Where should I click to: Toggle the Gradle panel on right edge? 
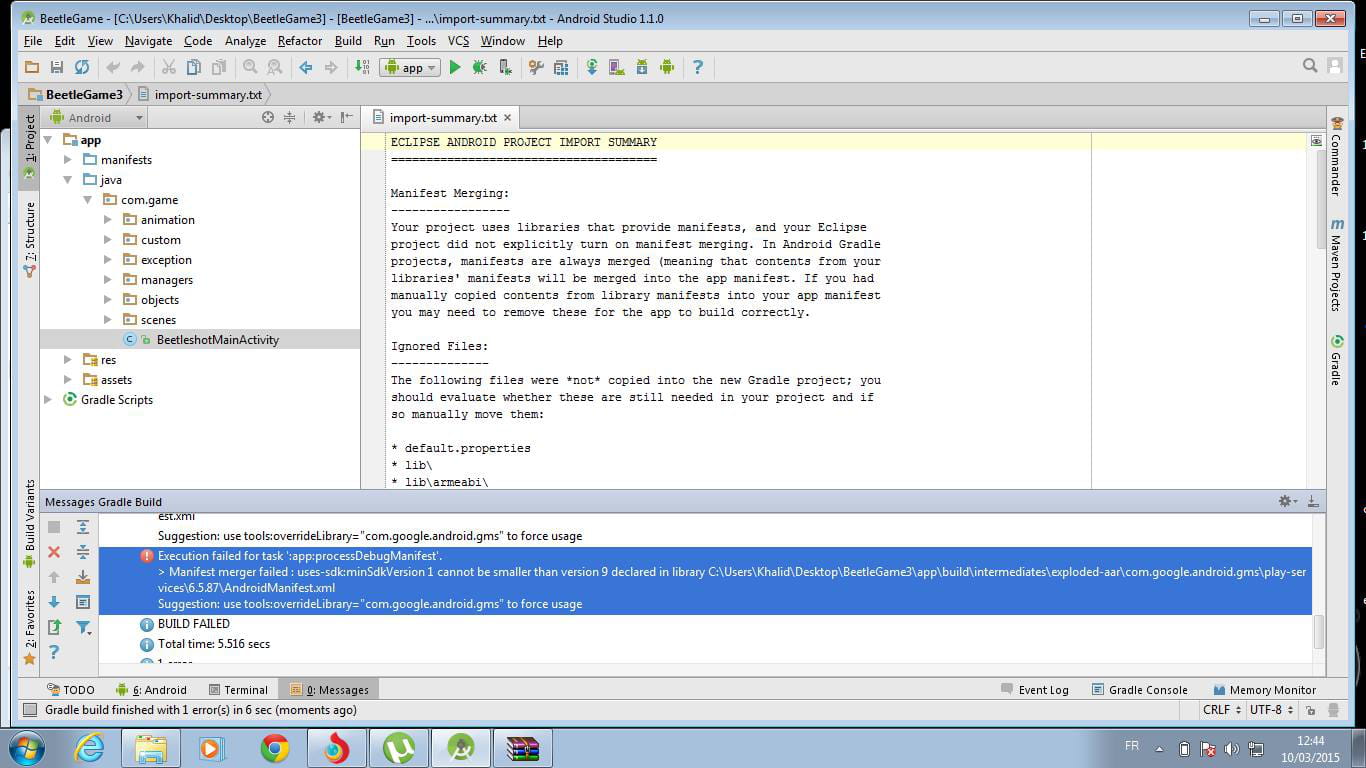(1336, 360)
